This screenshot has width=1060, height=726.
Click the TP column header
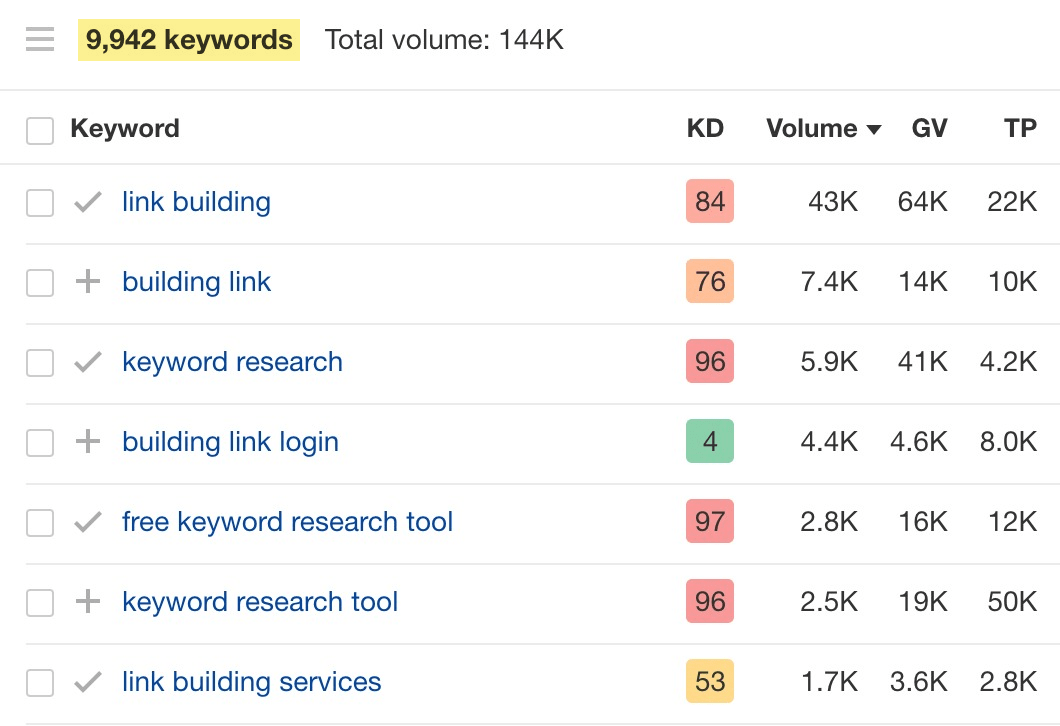(x=1020, y=129)
